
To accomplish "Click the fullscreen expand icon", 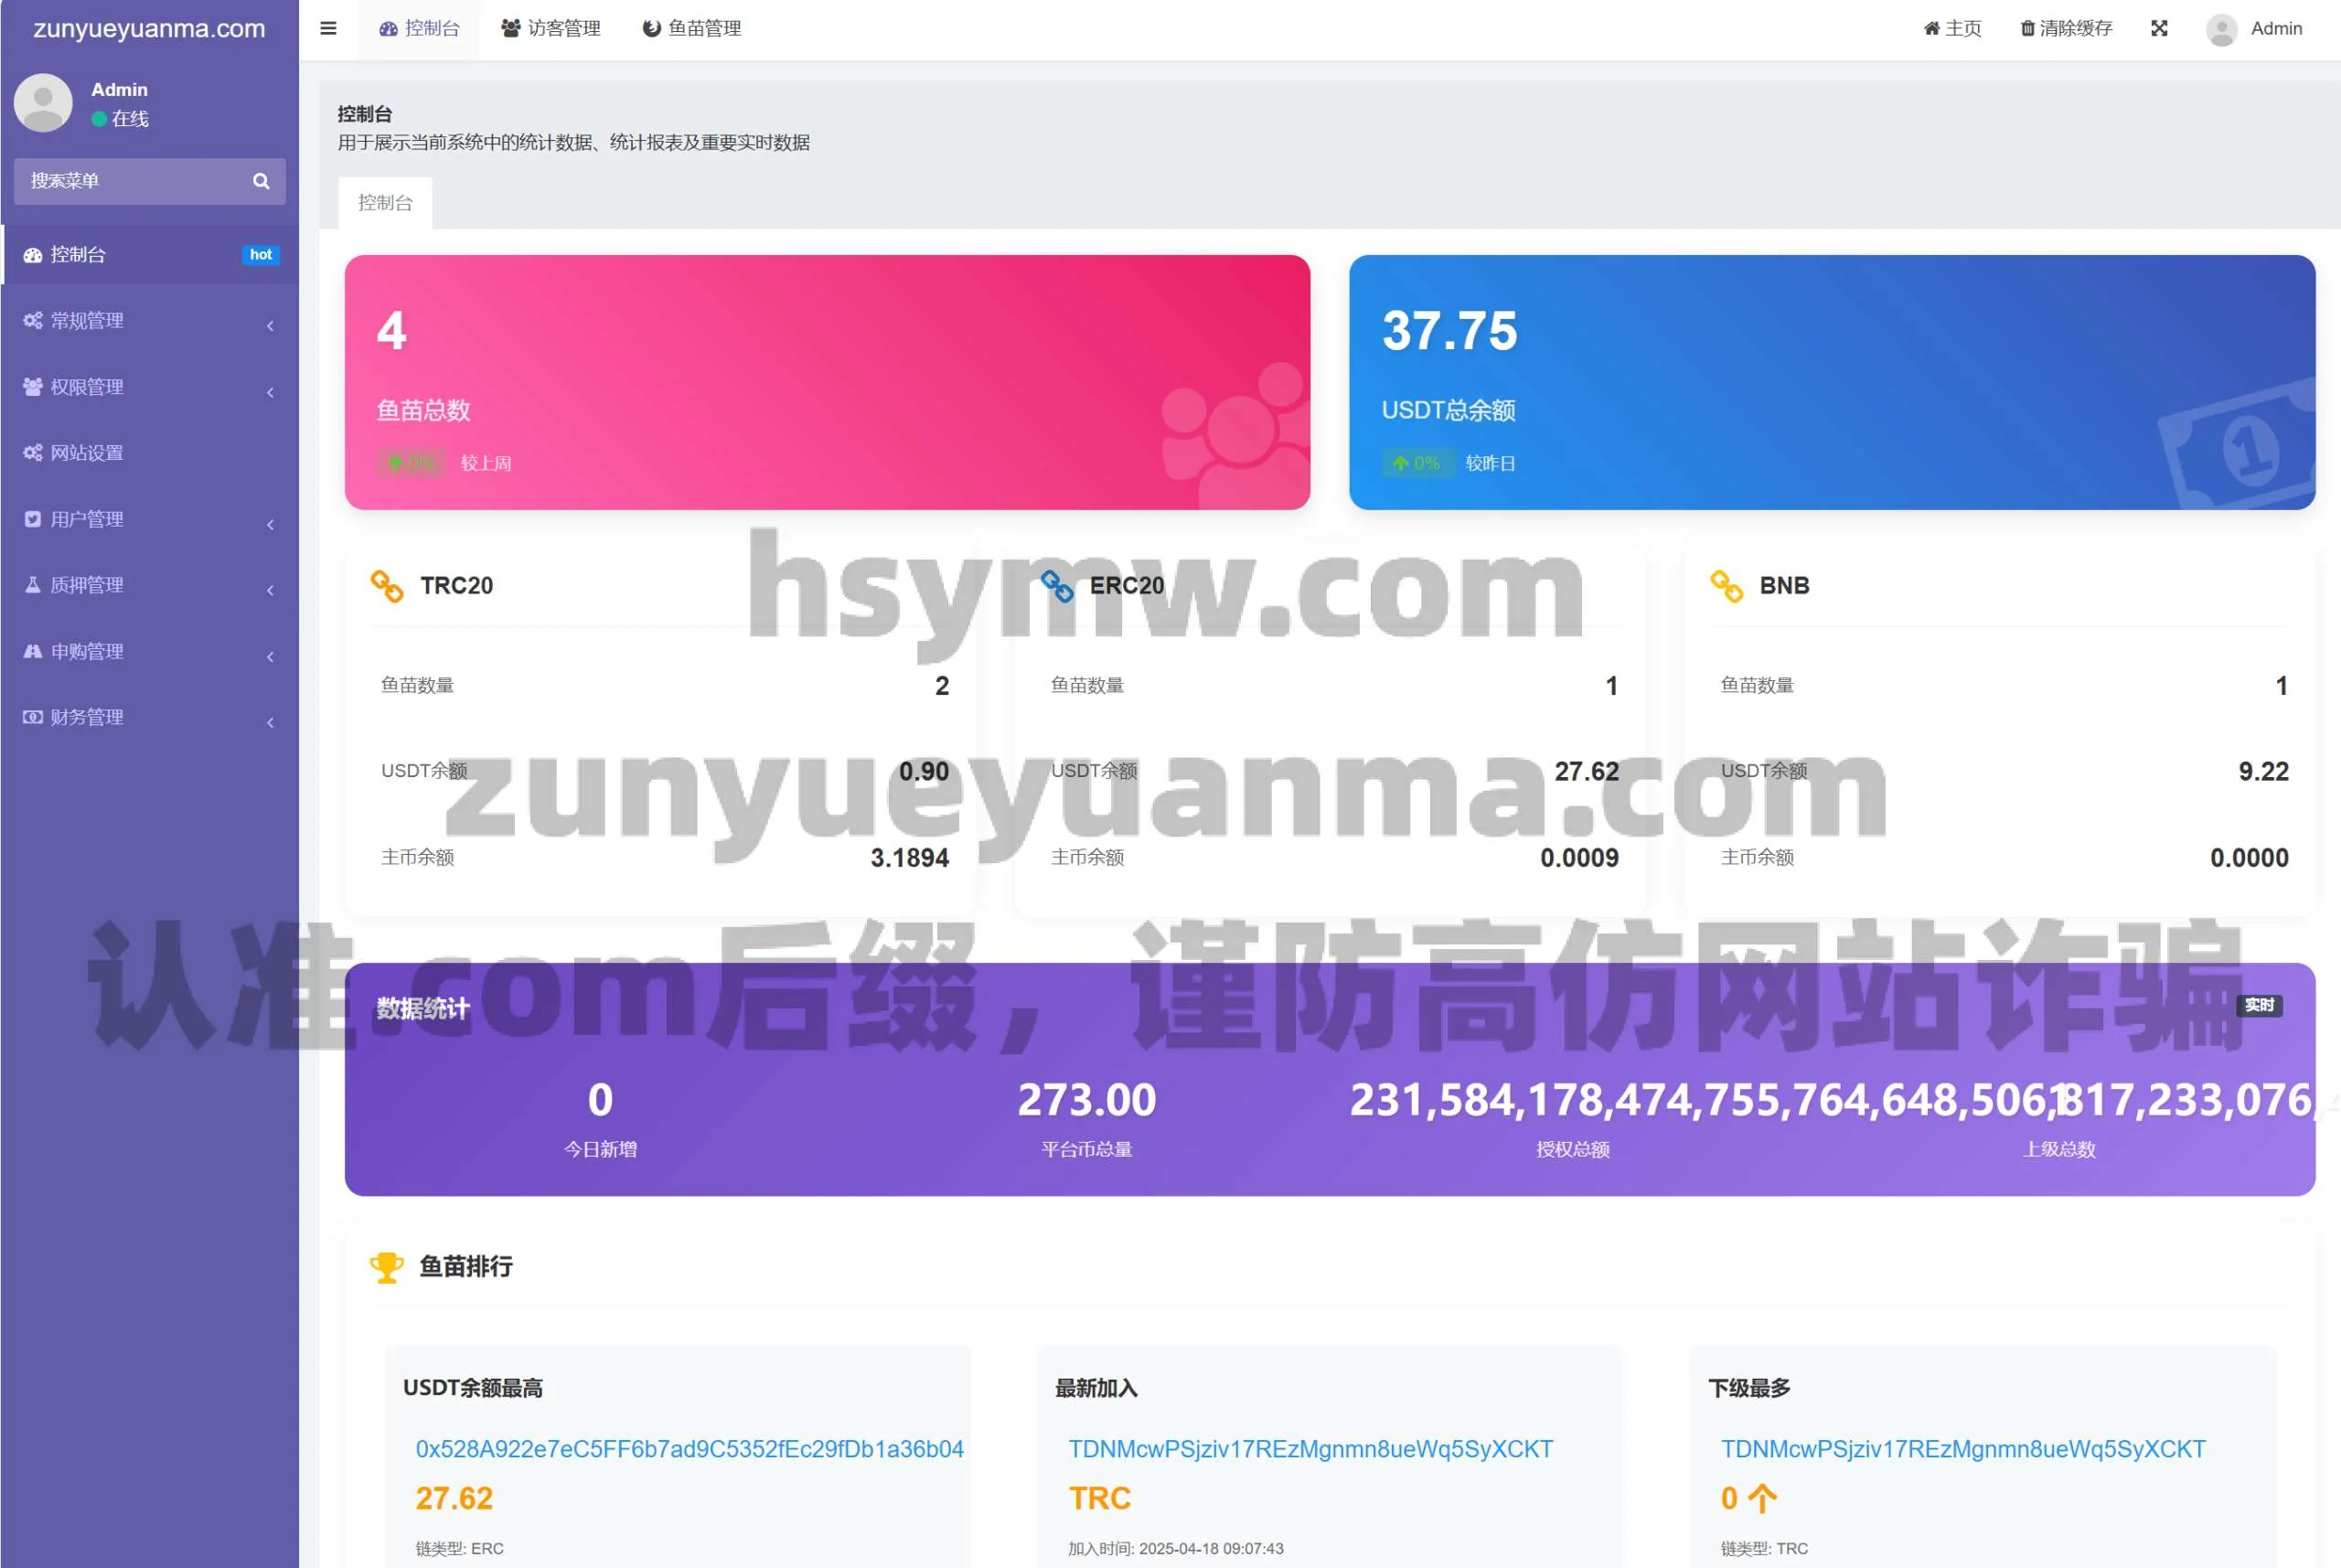I will [x=2159, y=28].
